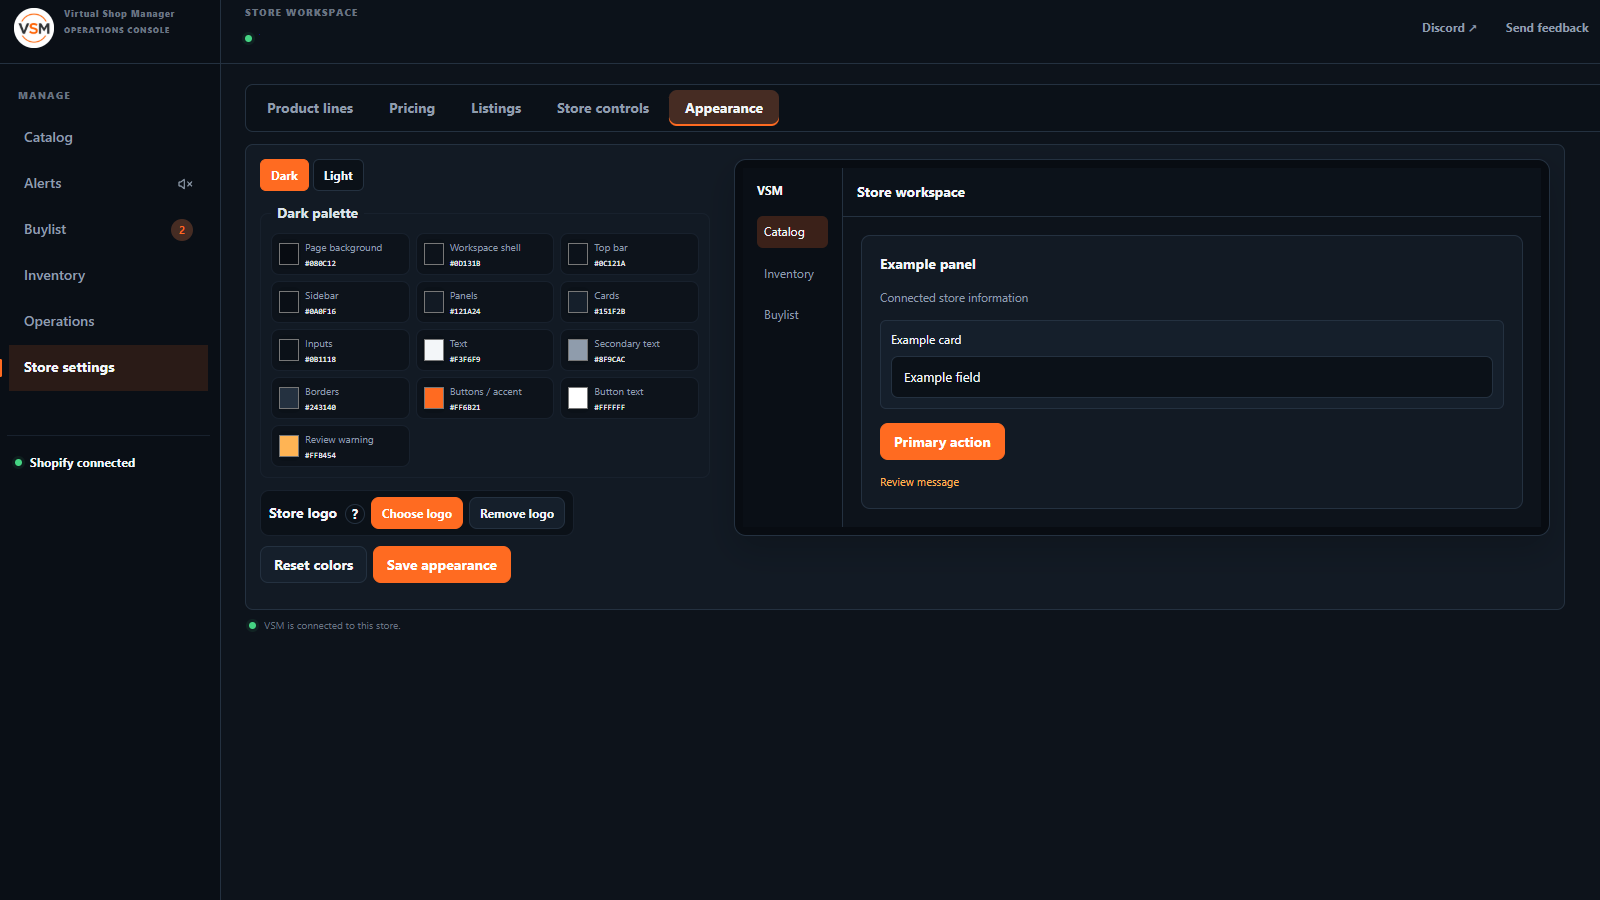Click the Example field input in the preview
This screenshot has width=1600, height=900.
pyautogui.click(x=1191, y=377)
